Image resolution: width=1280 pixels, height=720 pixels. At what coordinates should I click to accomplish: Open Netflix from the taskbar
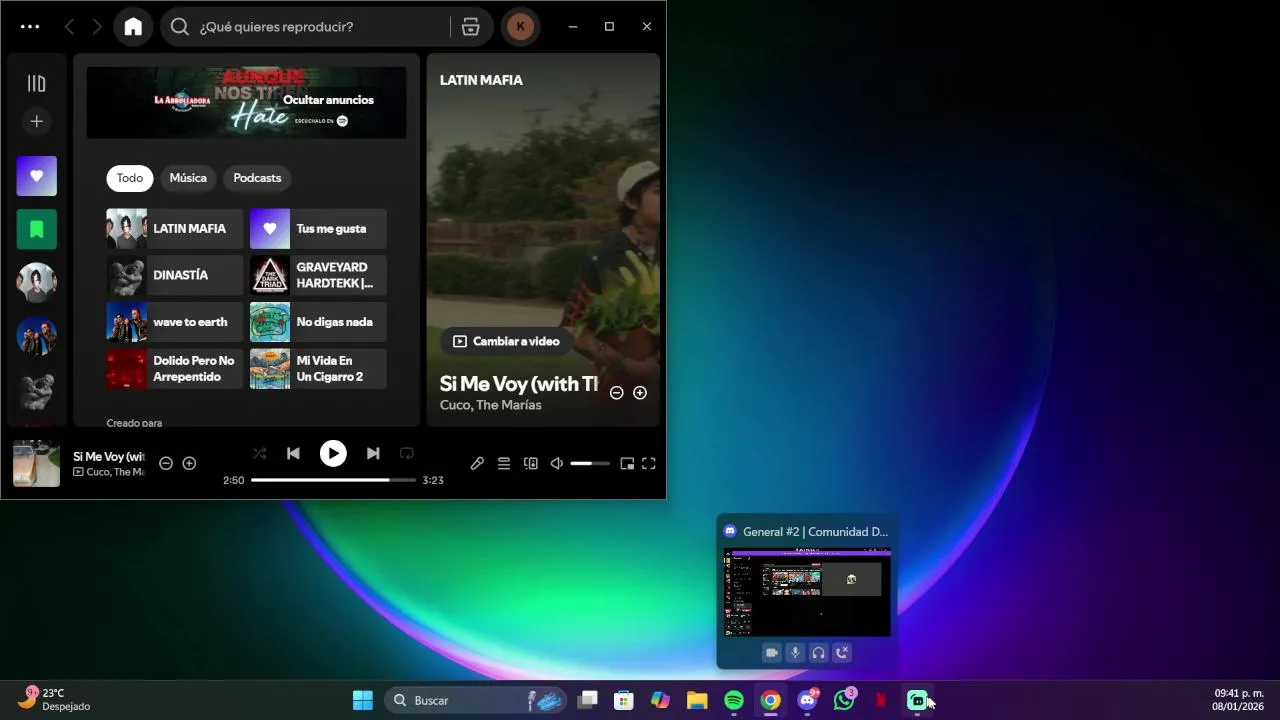tap(881, 700)
